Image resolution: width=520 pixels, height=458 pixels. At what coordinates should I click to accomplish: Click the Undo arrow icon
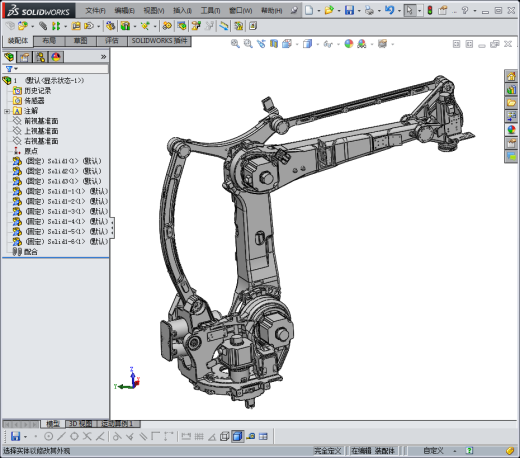point(389,10)
